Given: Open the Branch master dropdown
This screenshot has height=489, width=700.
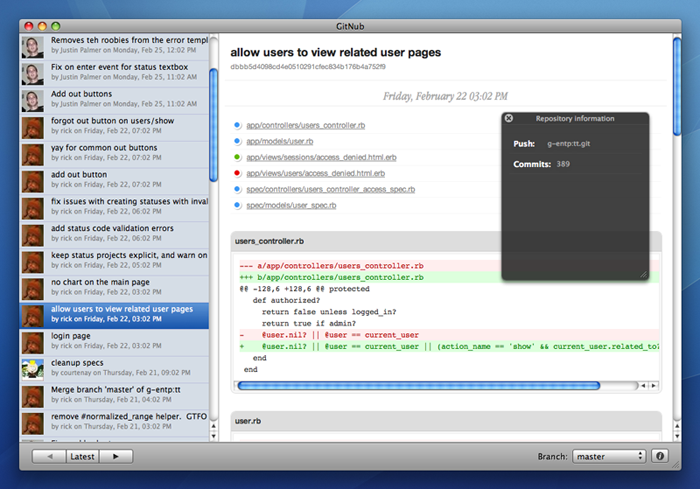Looking at the screenshot, I should tap(609, 456).
